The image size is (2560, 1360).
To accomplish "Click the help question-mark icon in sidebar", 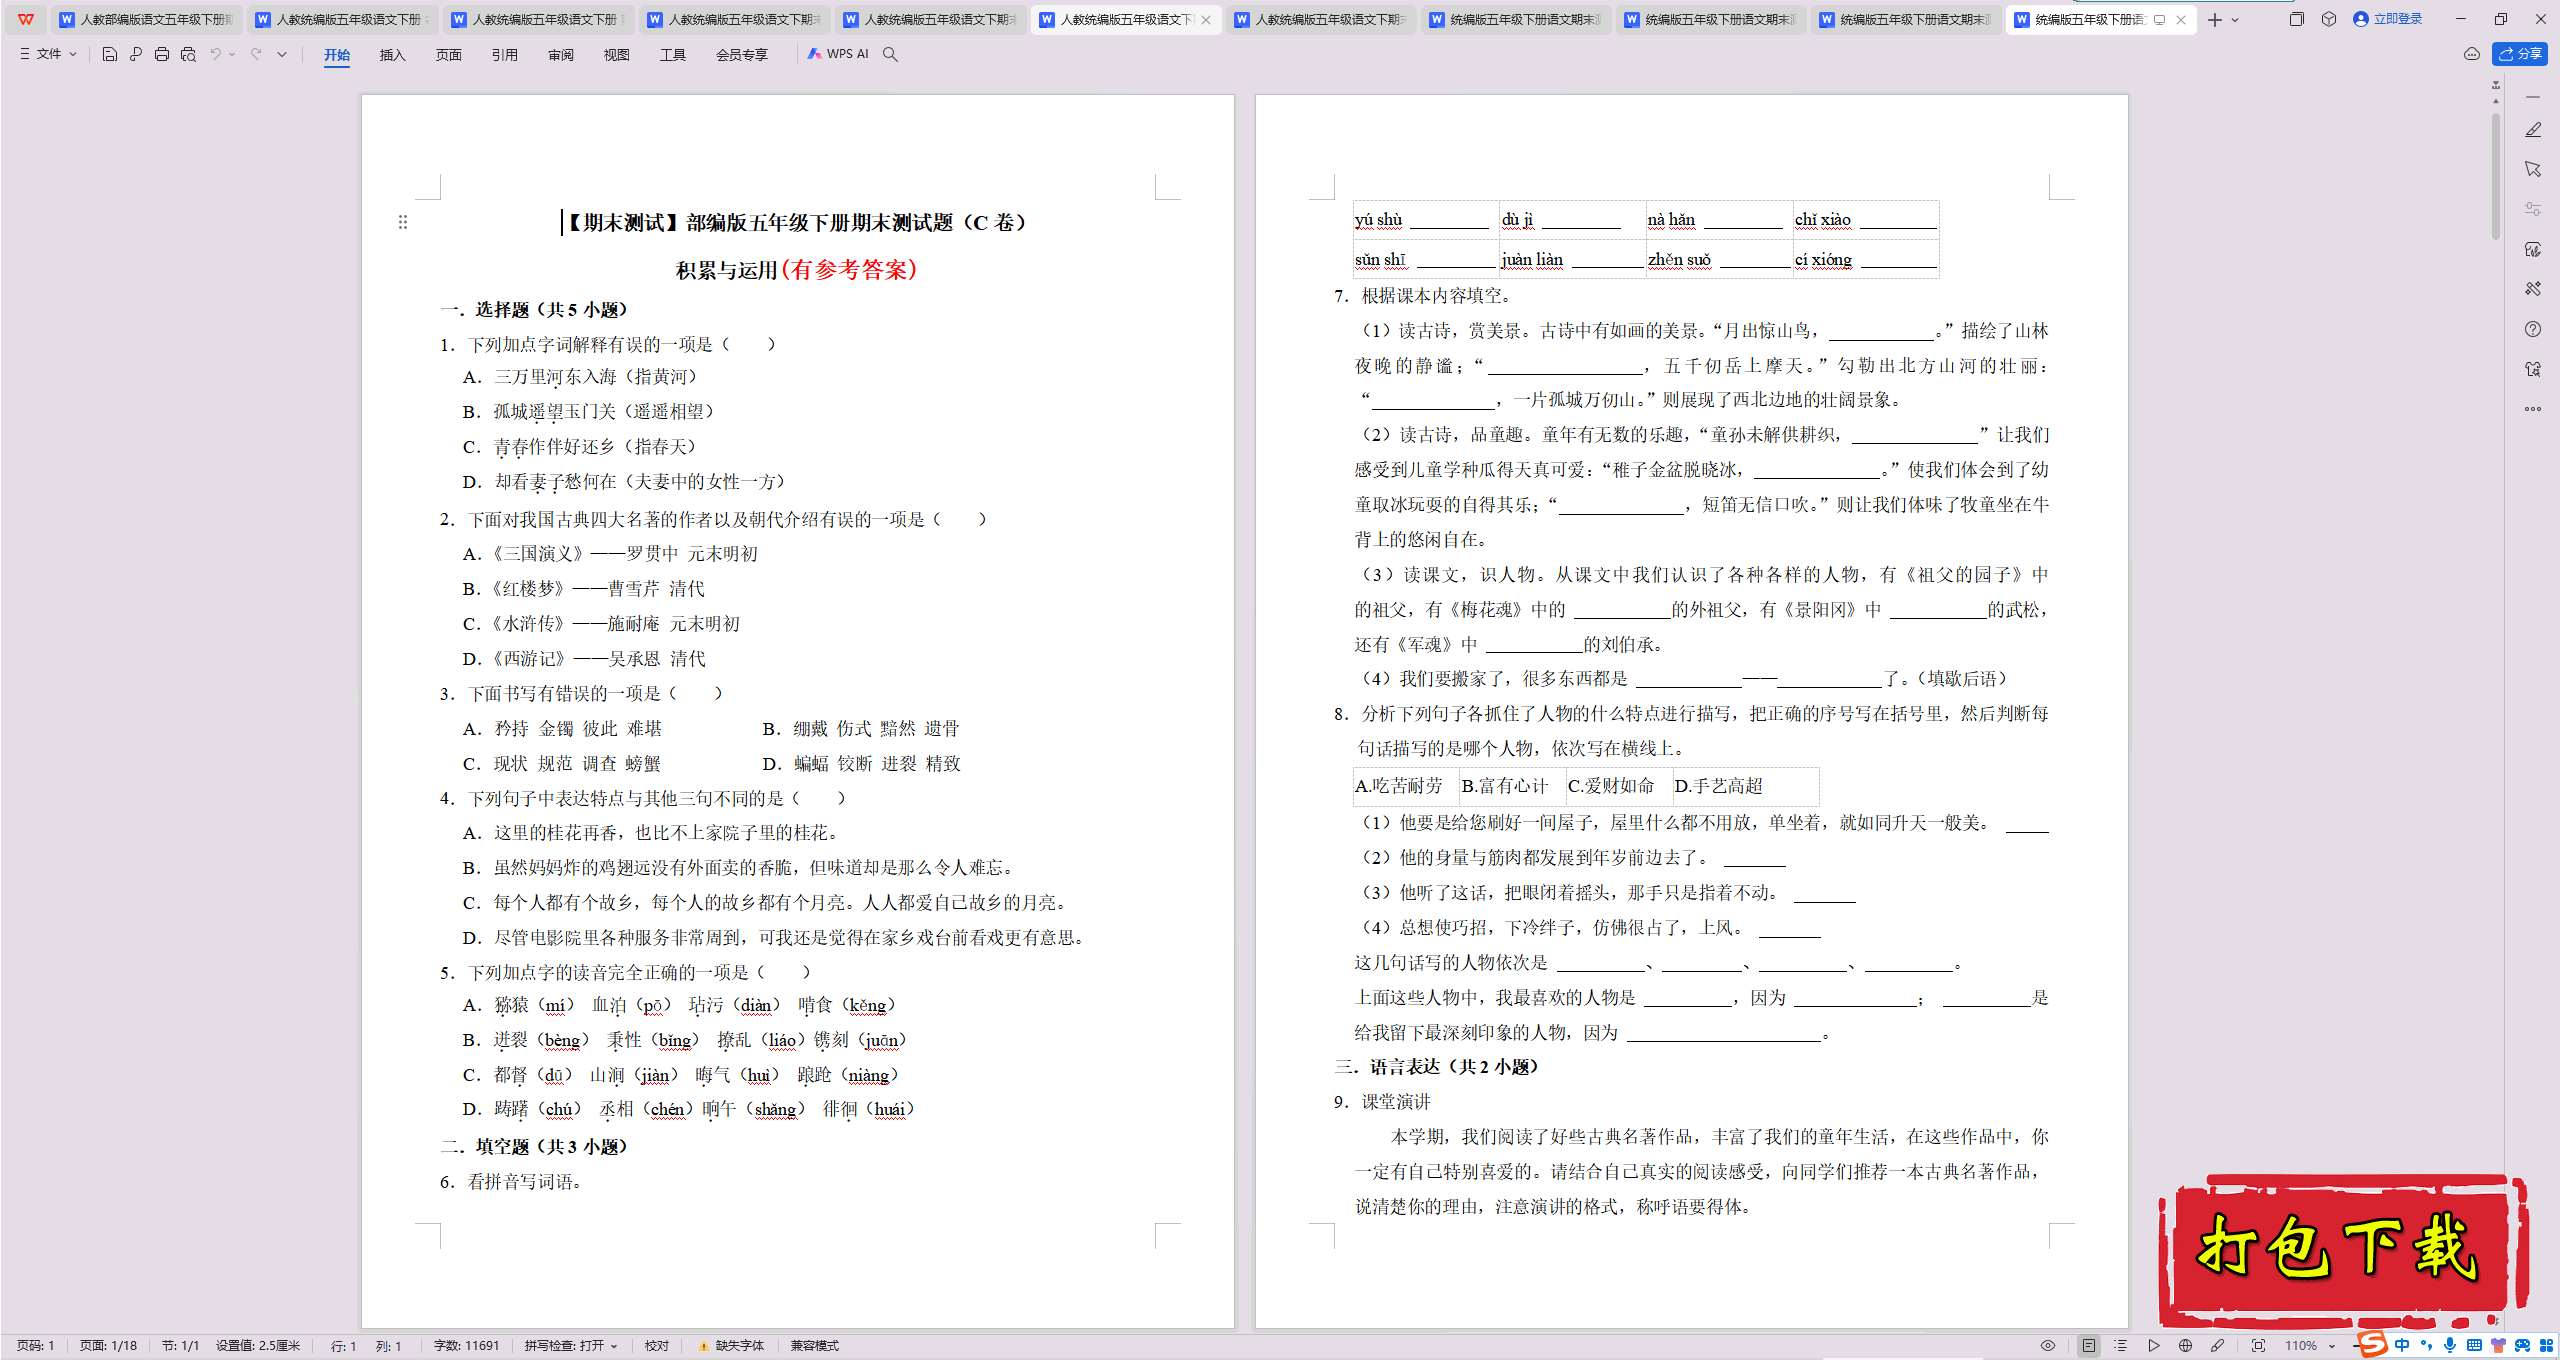I will [2533, 329].
